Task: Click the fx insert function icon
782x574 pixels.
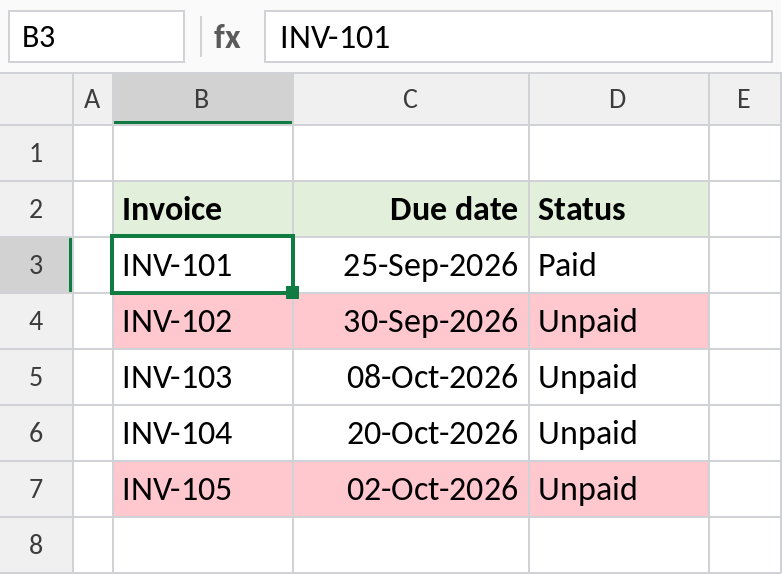Action: point(227,37)
